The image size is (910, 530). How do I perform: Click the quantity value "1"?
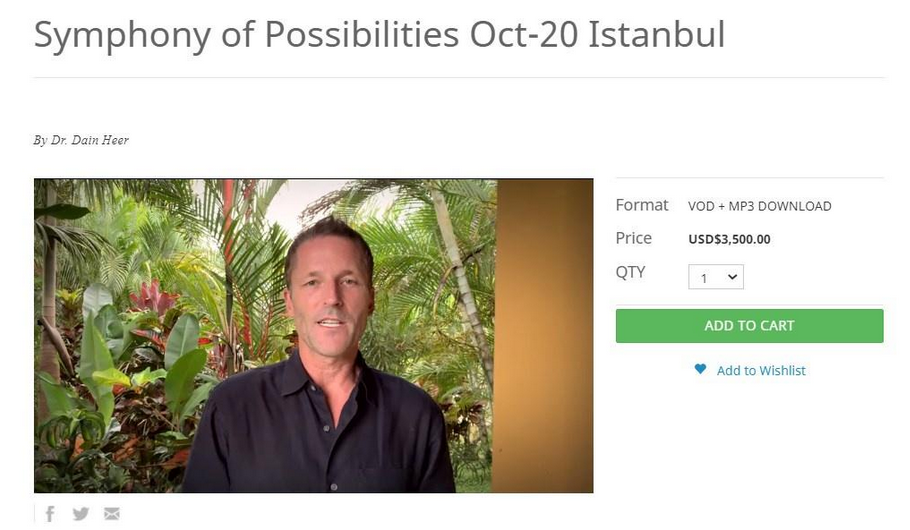704,278
